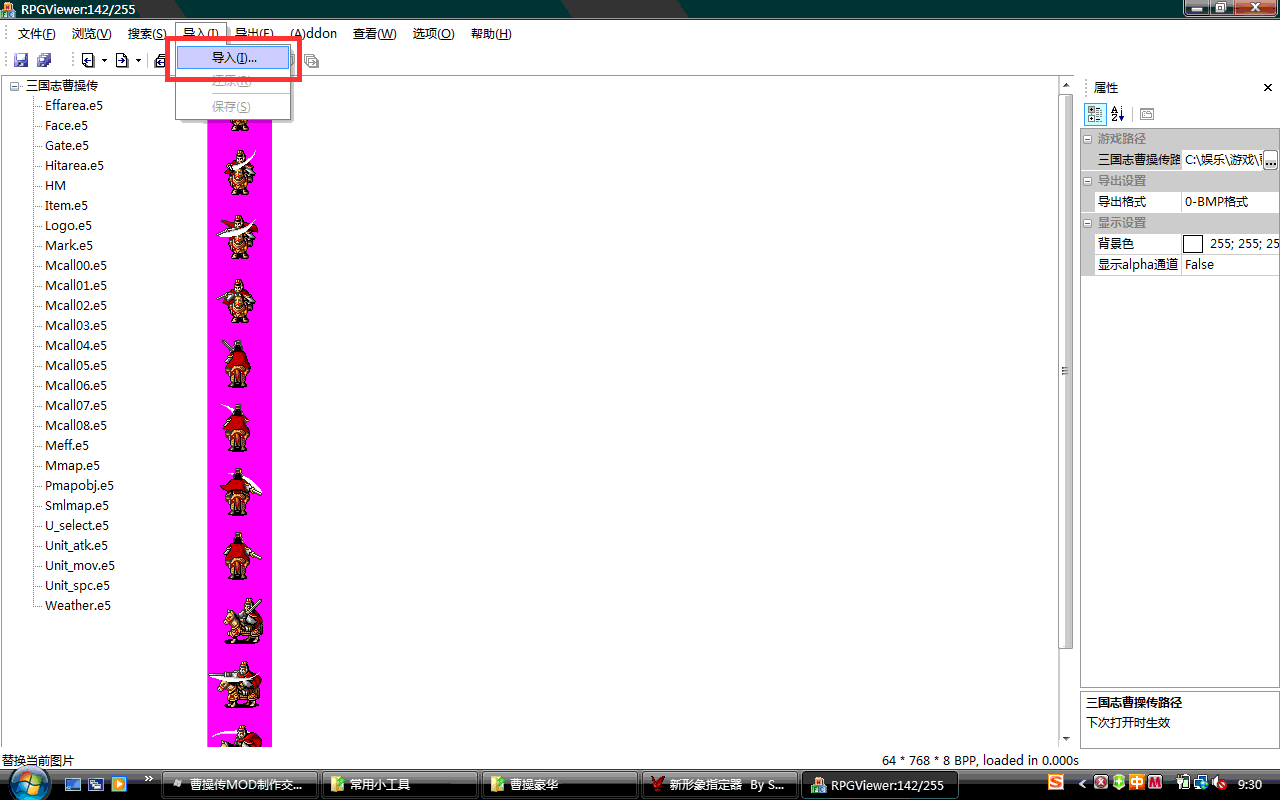Open the 搜索(S) menu
Image resolution: width=1280 pixels, height=800 pixels.
(x=147, y=34)
